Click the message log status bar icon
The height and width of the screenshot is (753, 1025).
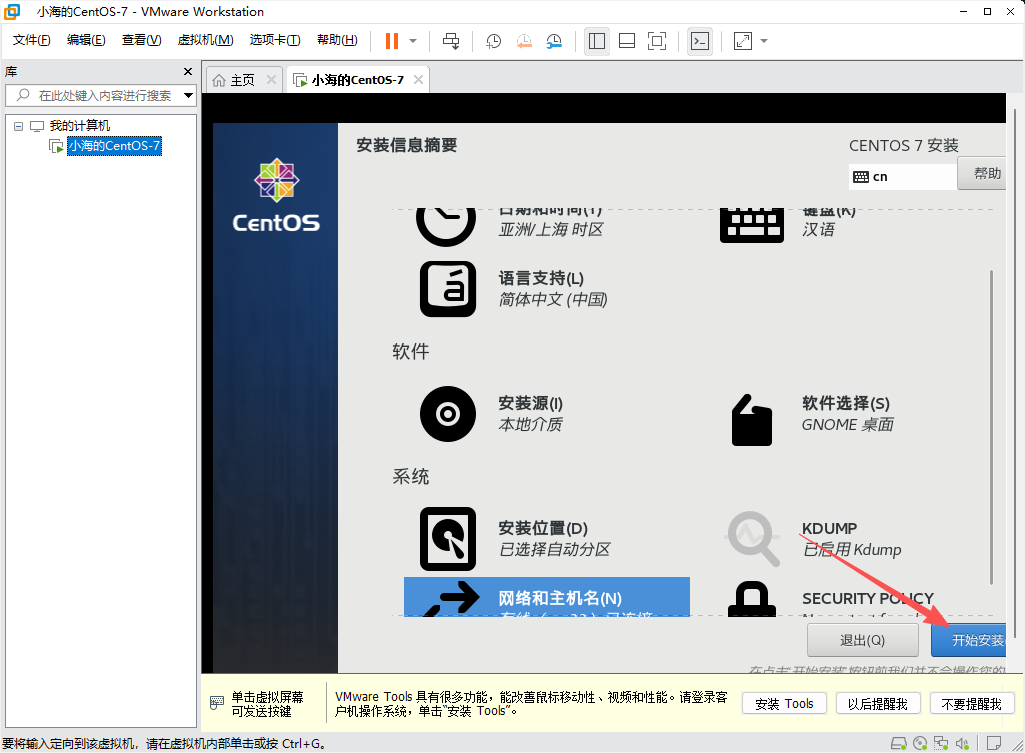coord(994,743)
